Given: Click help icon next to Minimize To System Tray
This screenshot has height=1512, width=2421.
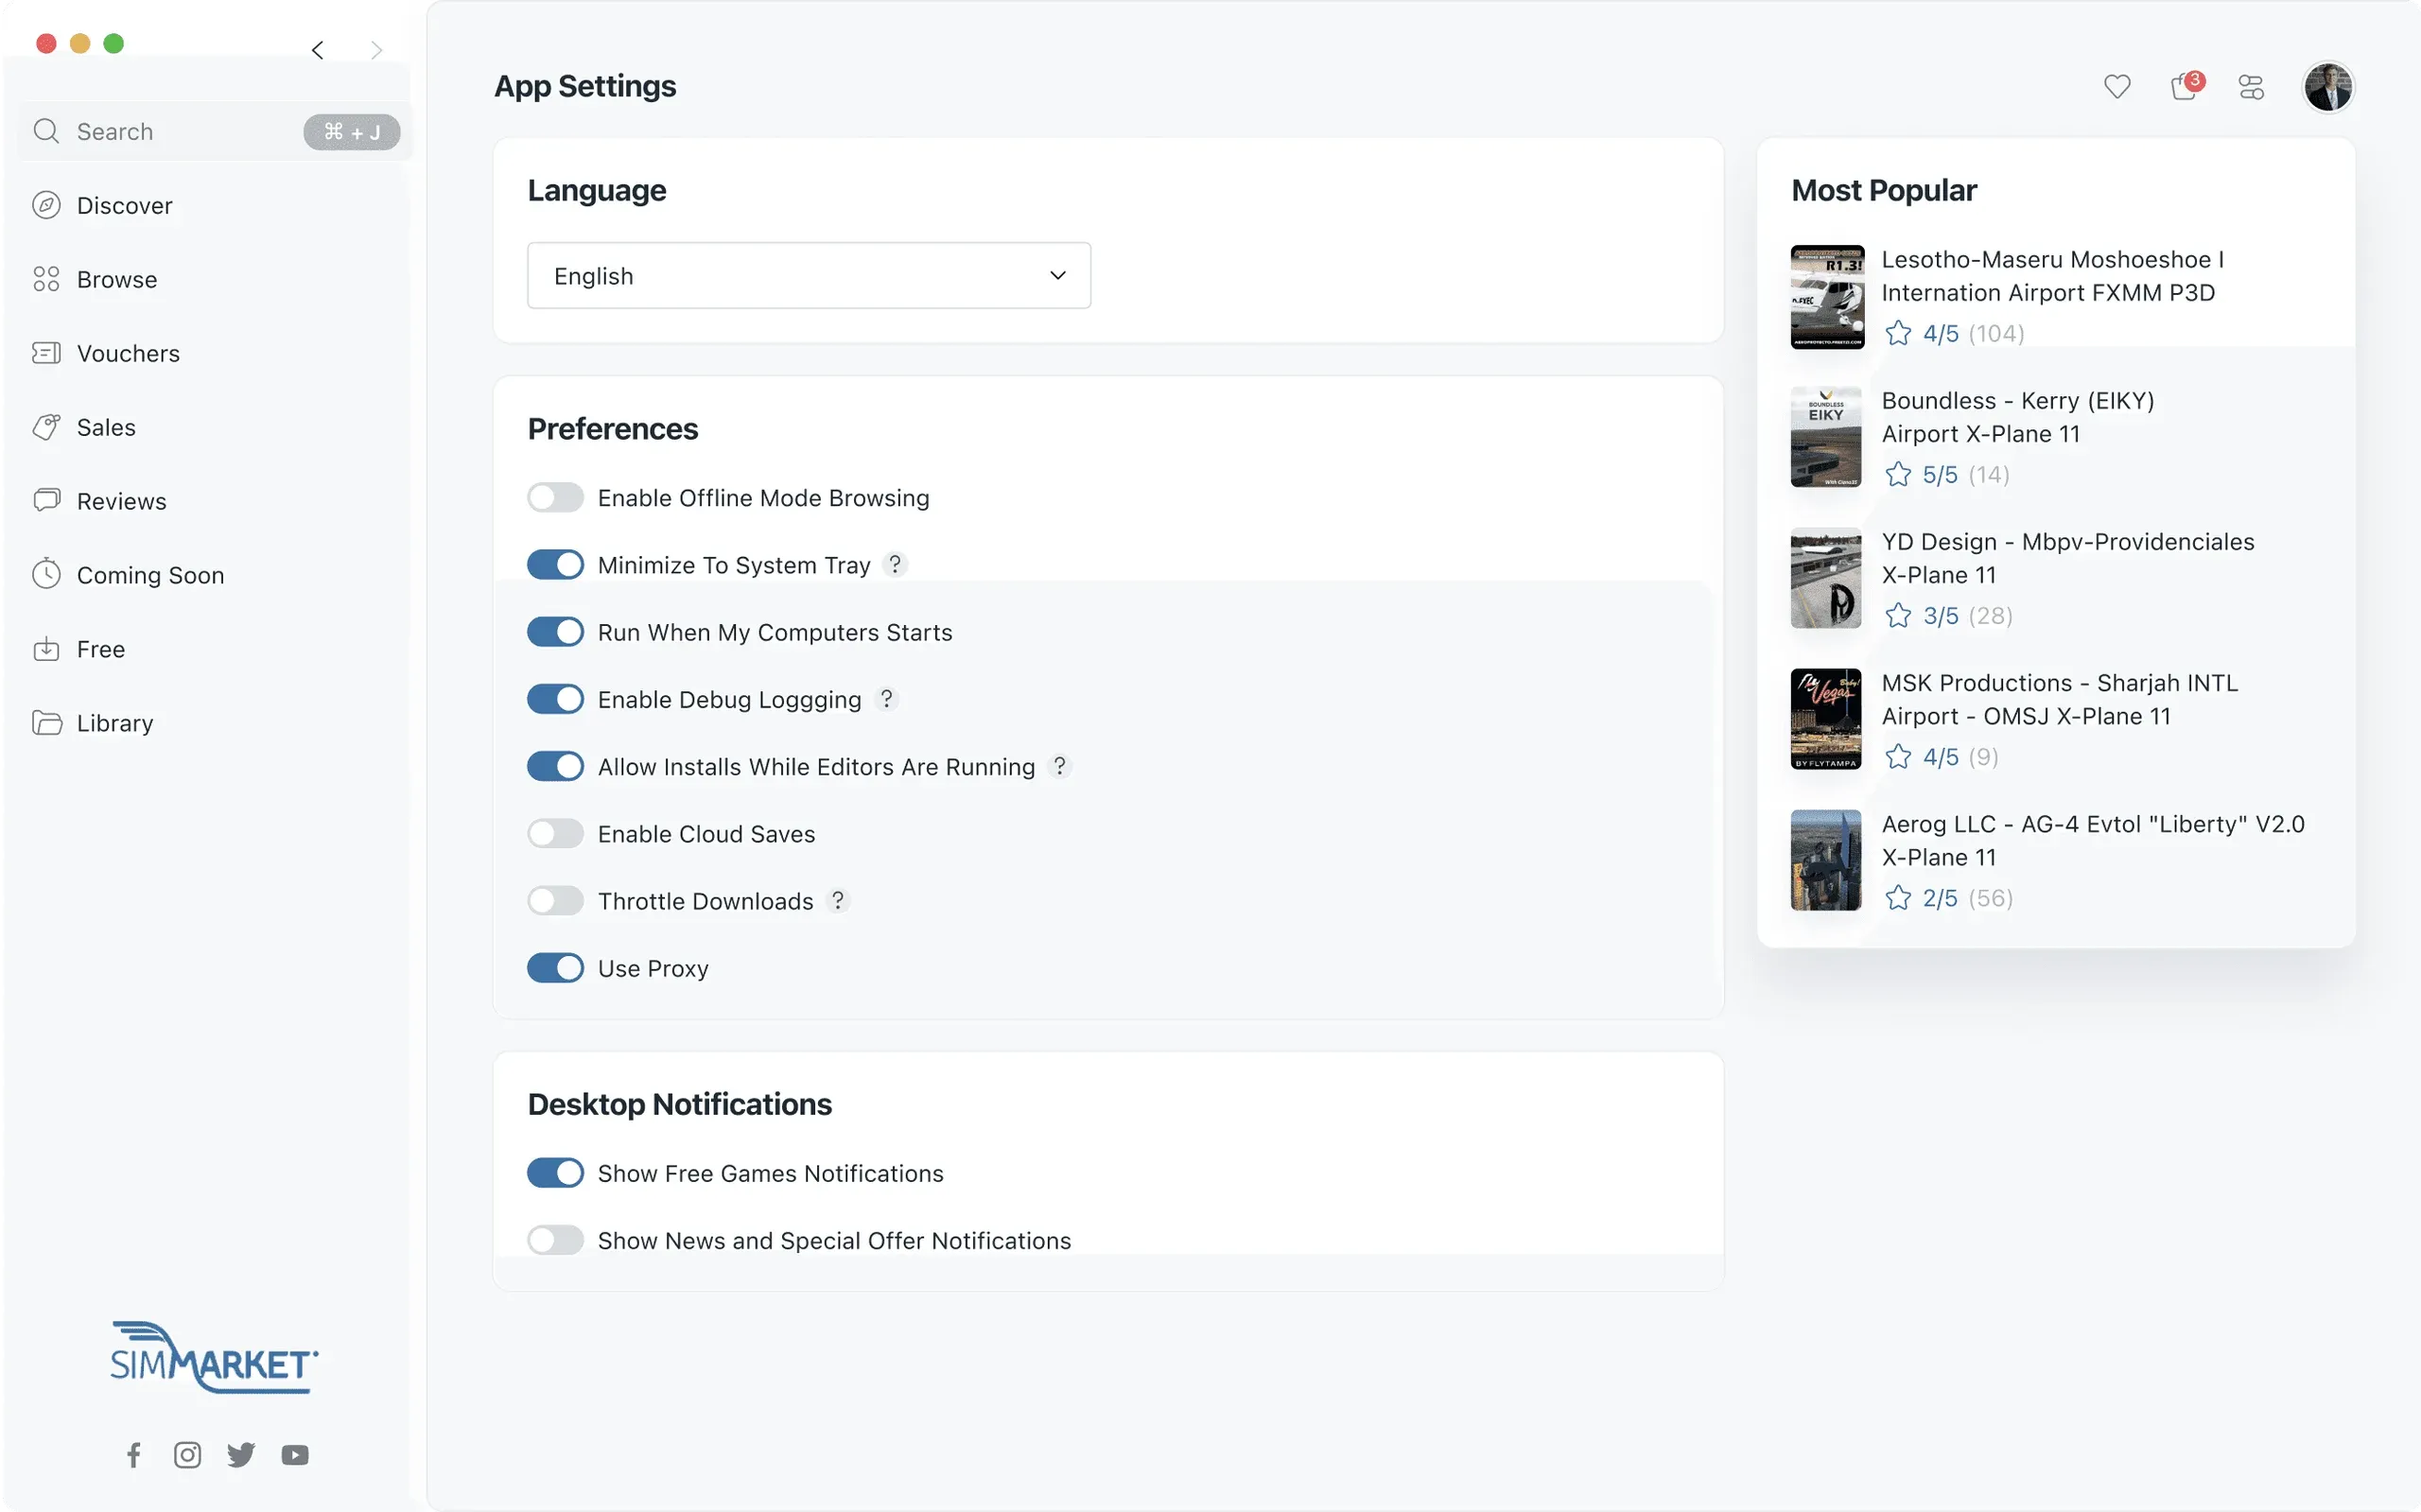Looking at the screenshot, I should (x=895, y=565).
